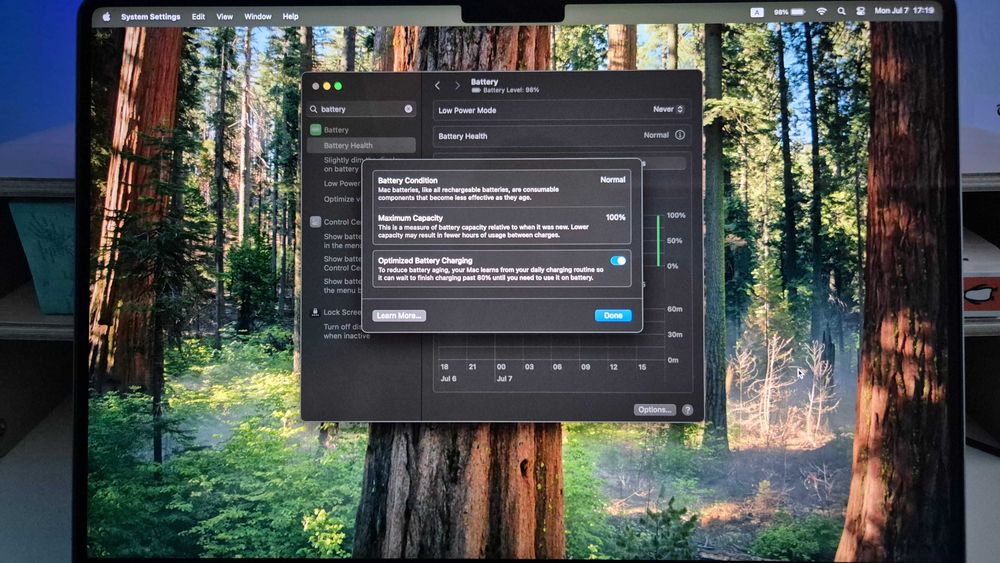Click the magnifier icon in sidebar search
This screenshot has height=563, width=1000.
point(314,110)
